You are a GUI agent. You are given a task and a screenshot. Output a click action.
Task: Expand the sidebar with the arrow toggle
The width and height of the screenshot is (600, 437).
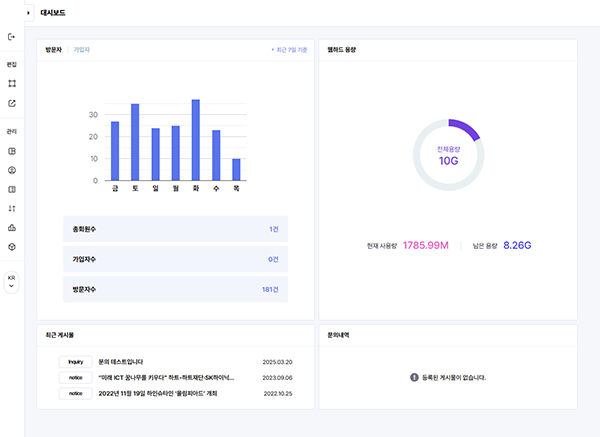click(x=28, y=13)
